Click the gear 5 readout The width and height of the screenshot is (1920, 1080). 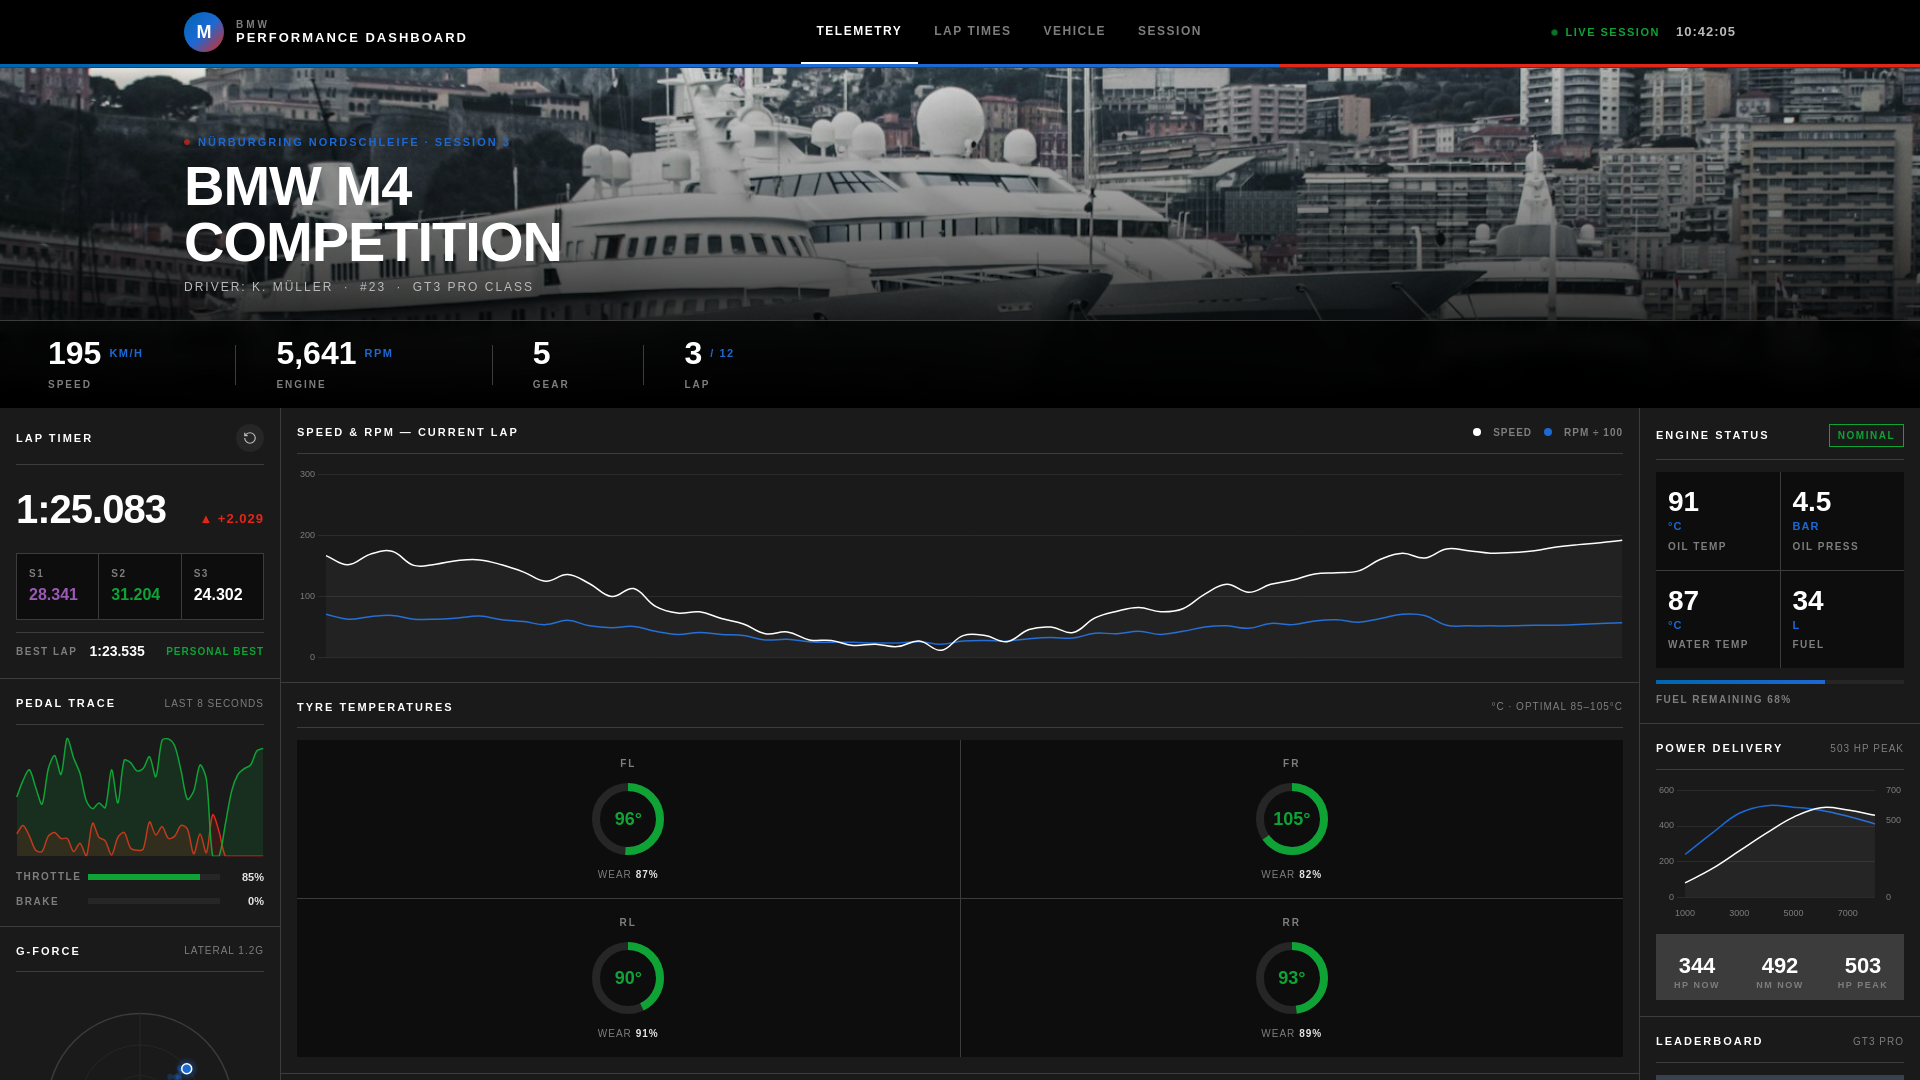tap(551, 364)
